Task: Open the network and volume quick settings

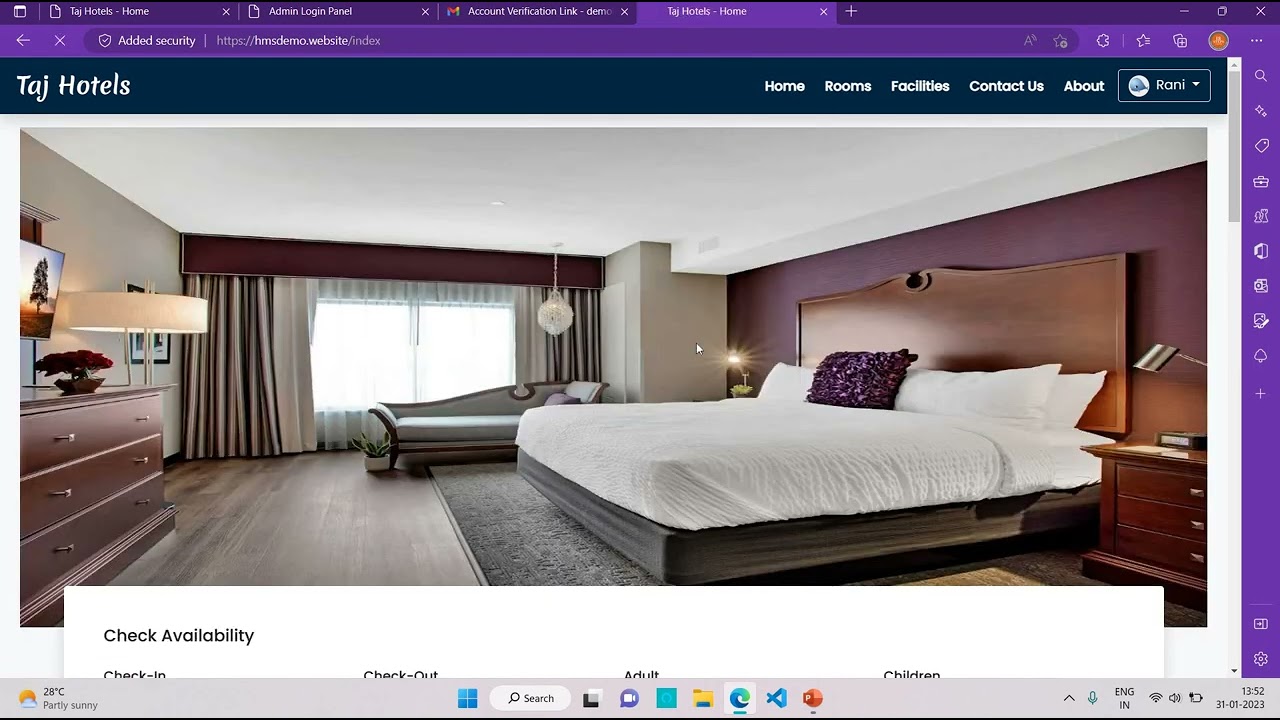Action: point(1175,698)
